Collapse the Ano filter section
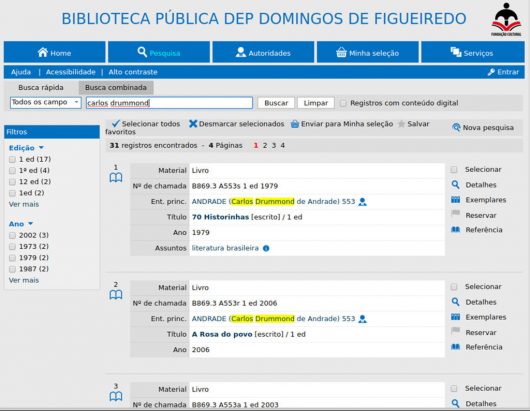 pos(30,224)
